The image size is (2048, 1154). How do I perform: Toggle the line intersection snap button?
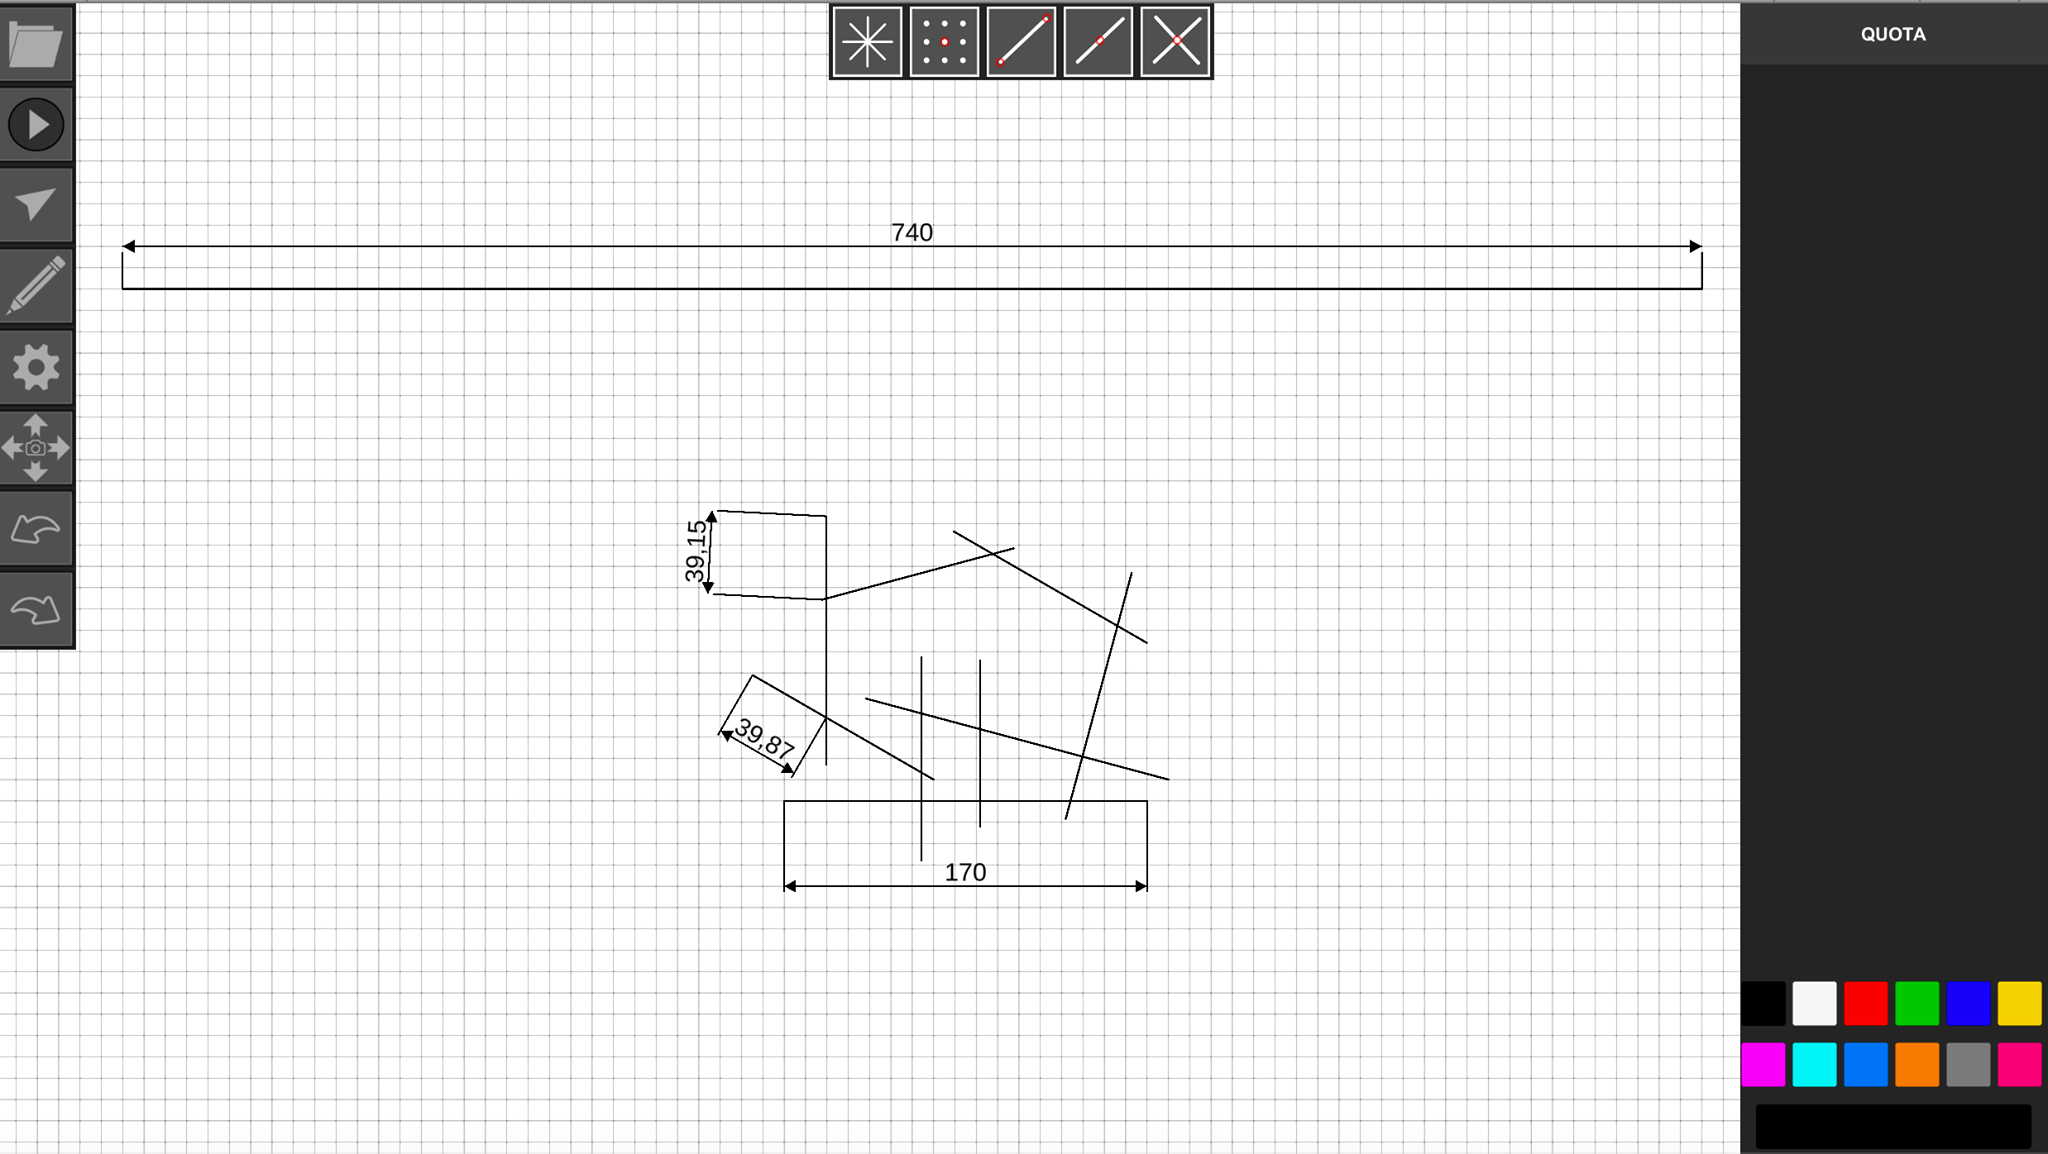pos(1175,42)
